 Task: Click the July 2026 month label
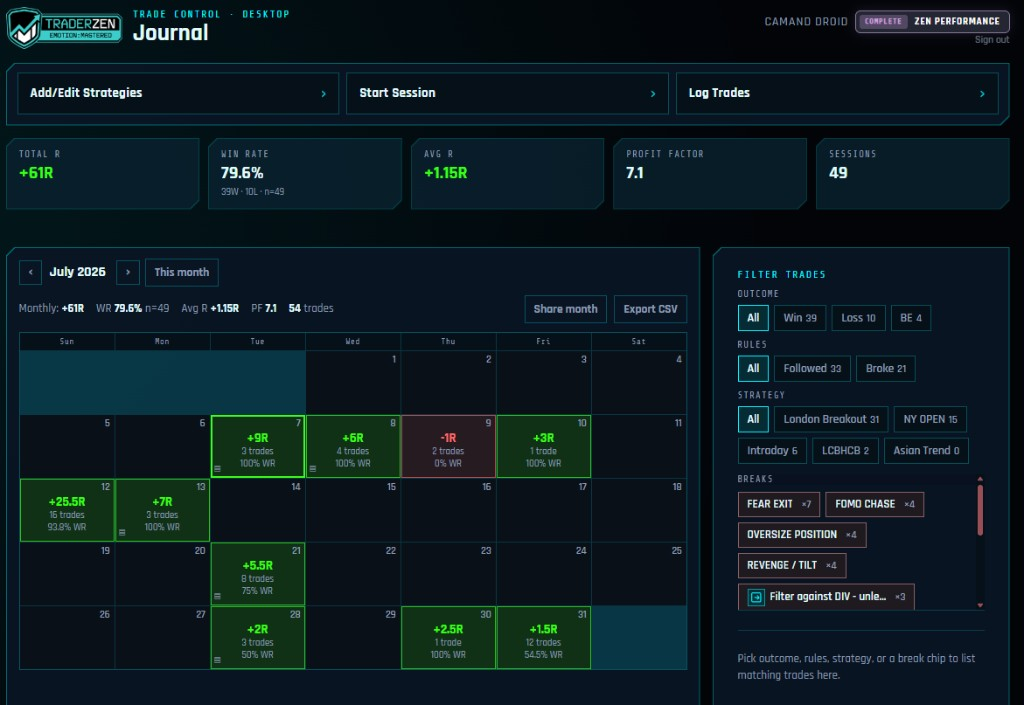point(78,272)
